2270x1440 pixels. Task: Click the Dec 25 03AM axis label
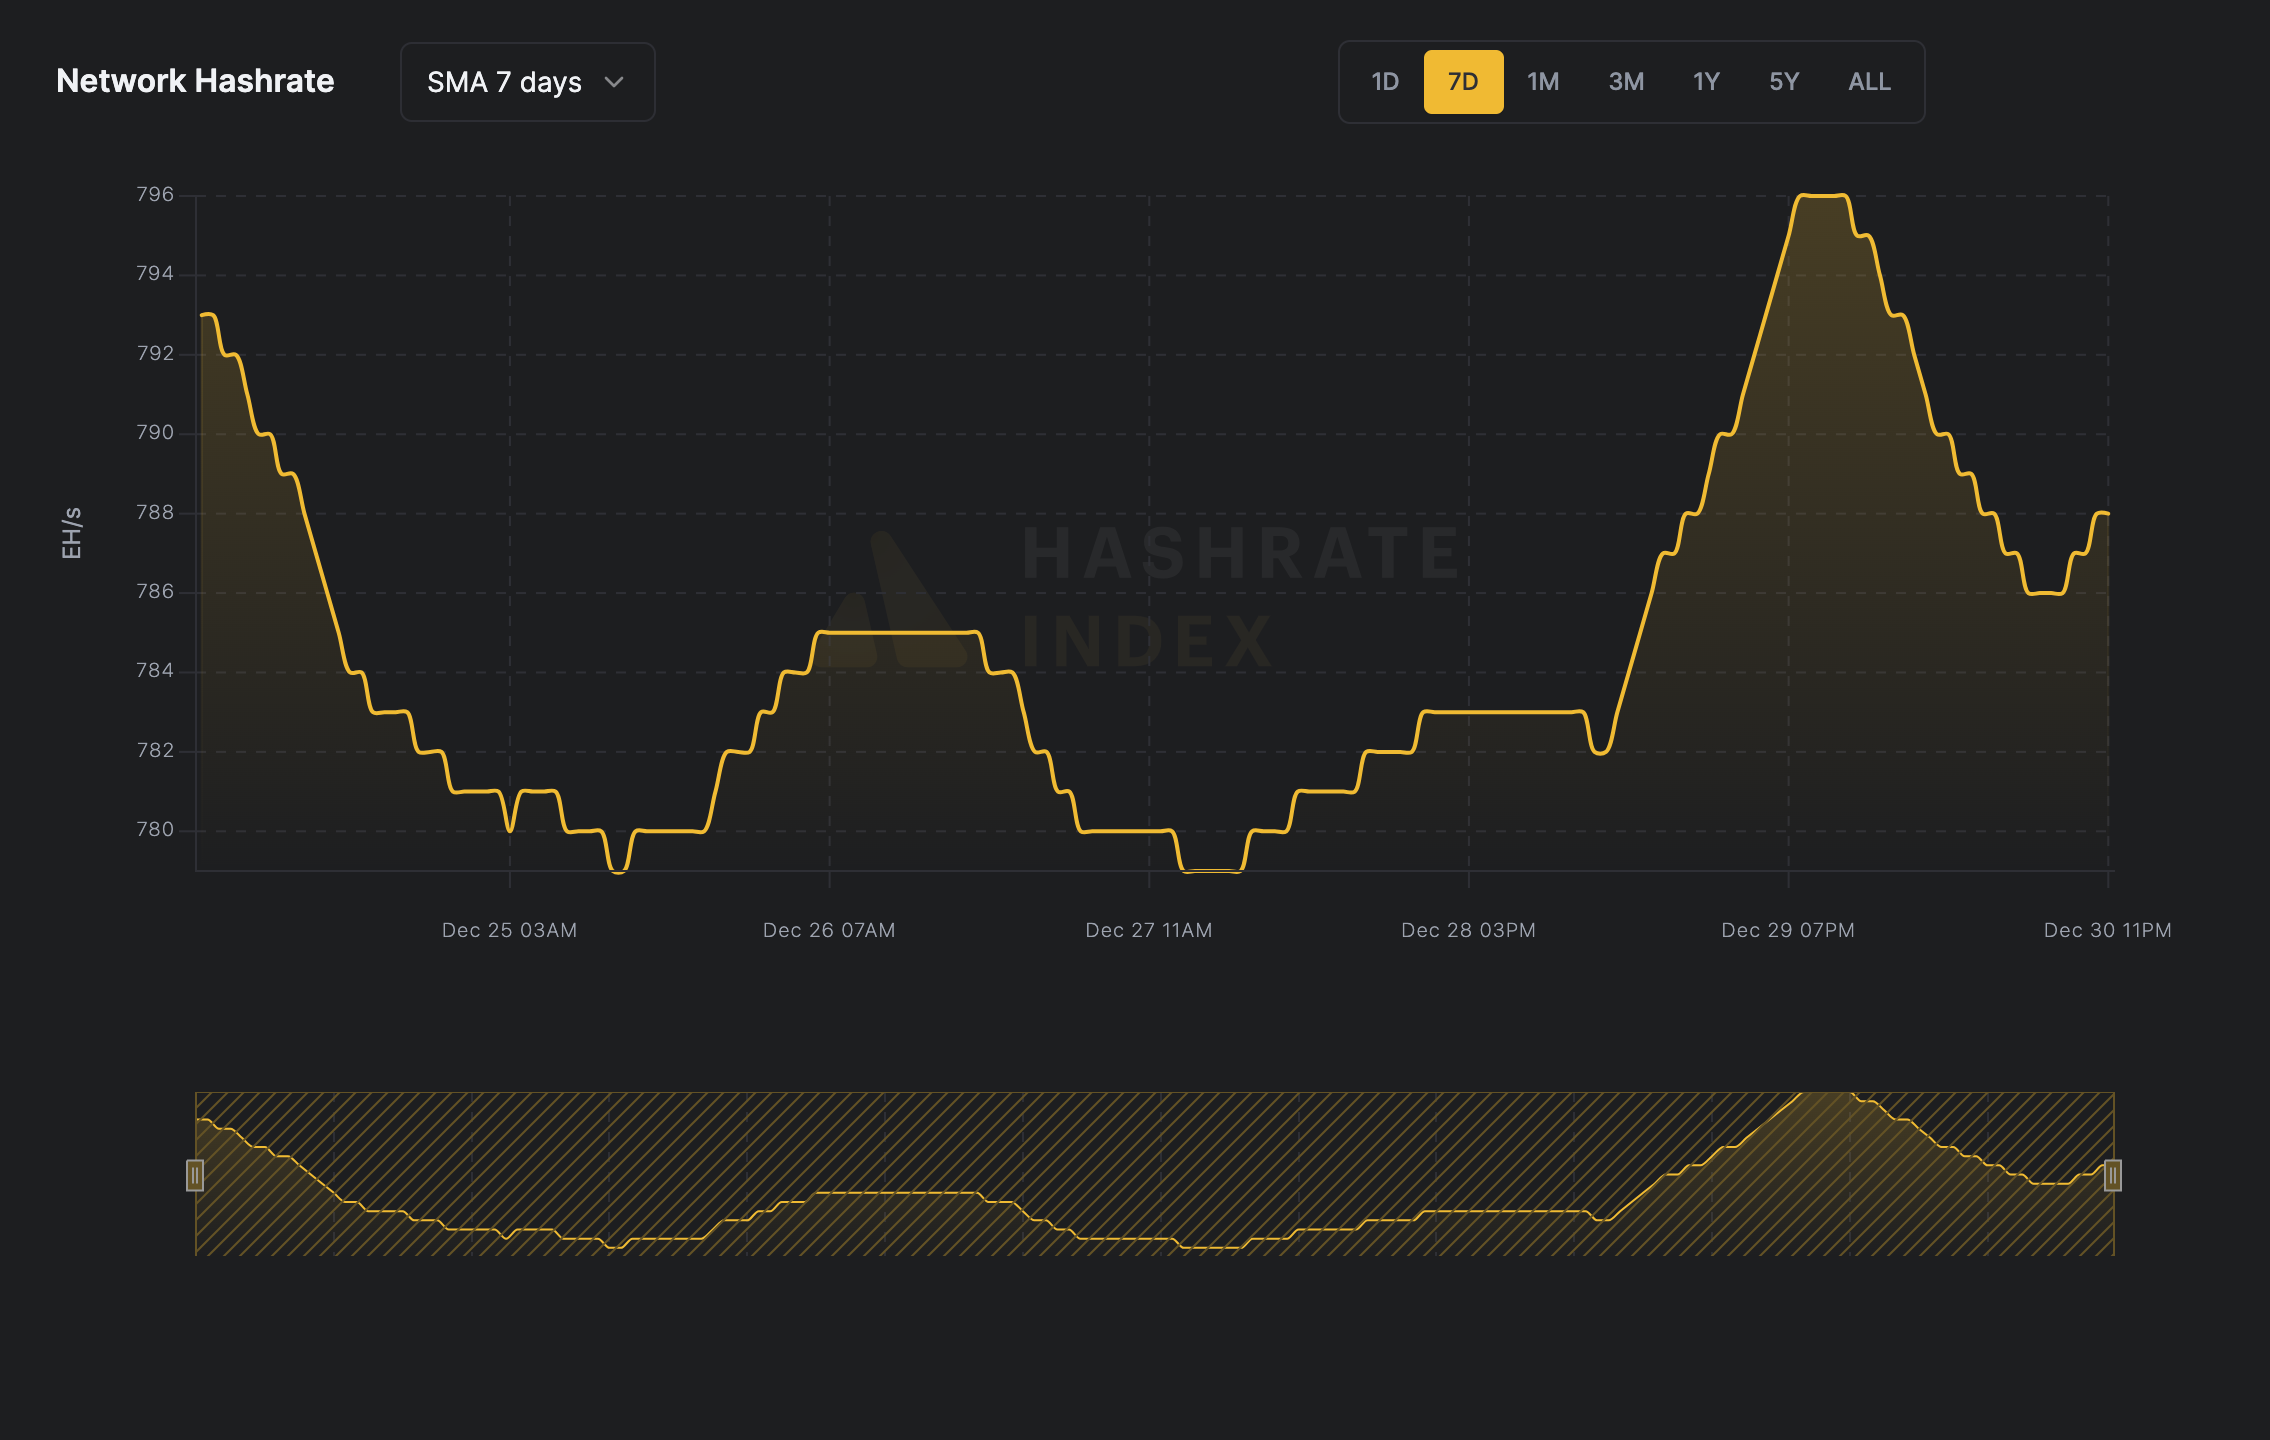point(510,930)
